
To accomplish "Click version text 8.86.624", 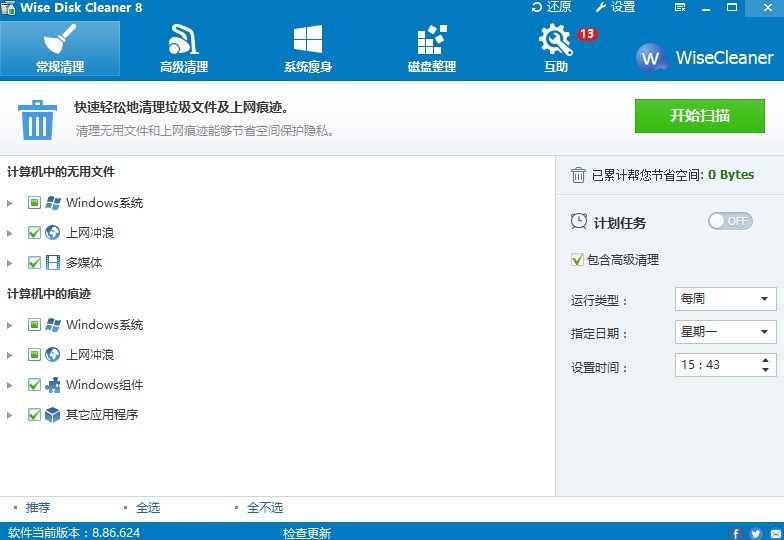I will [116, 532].
